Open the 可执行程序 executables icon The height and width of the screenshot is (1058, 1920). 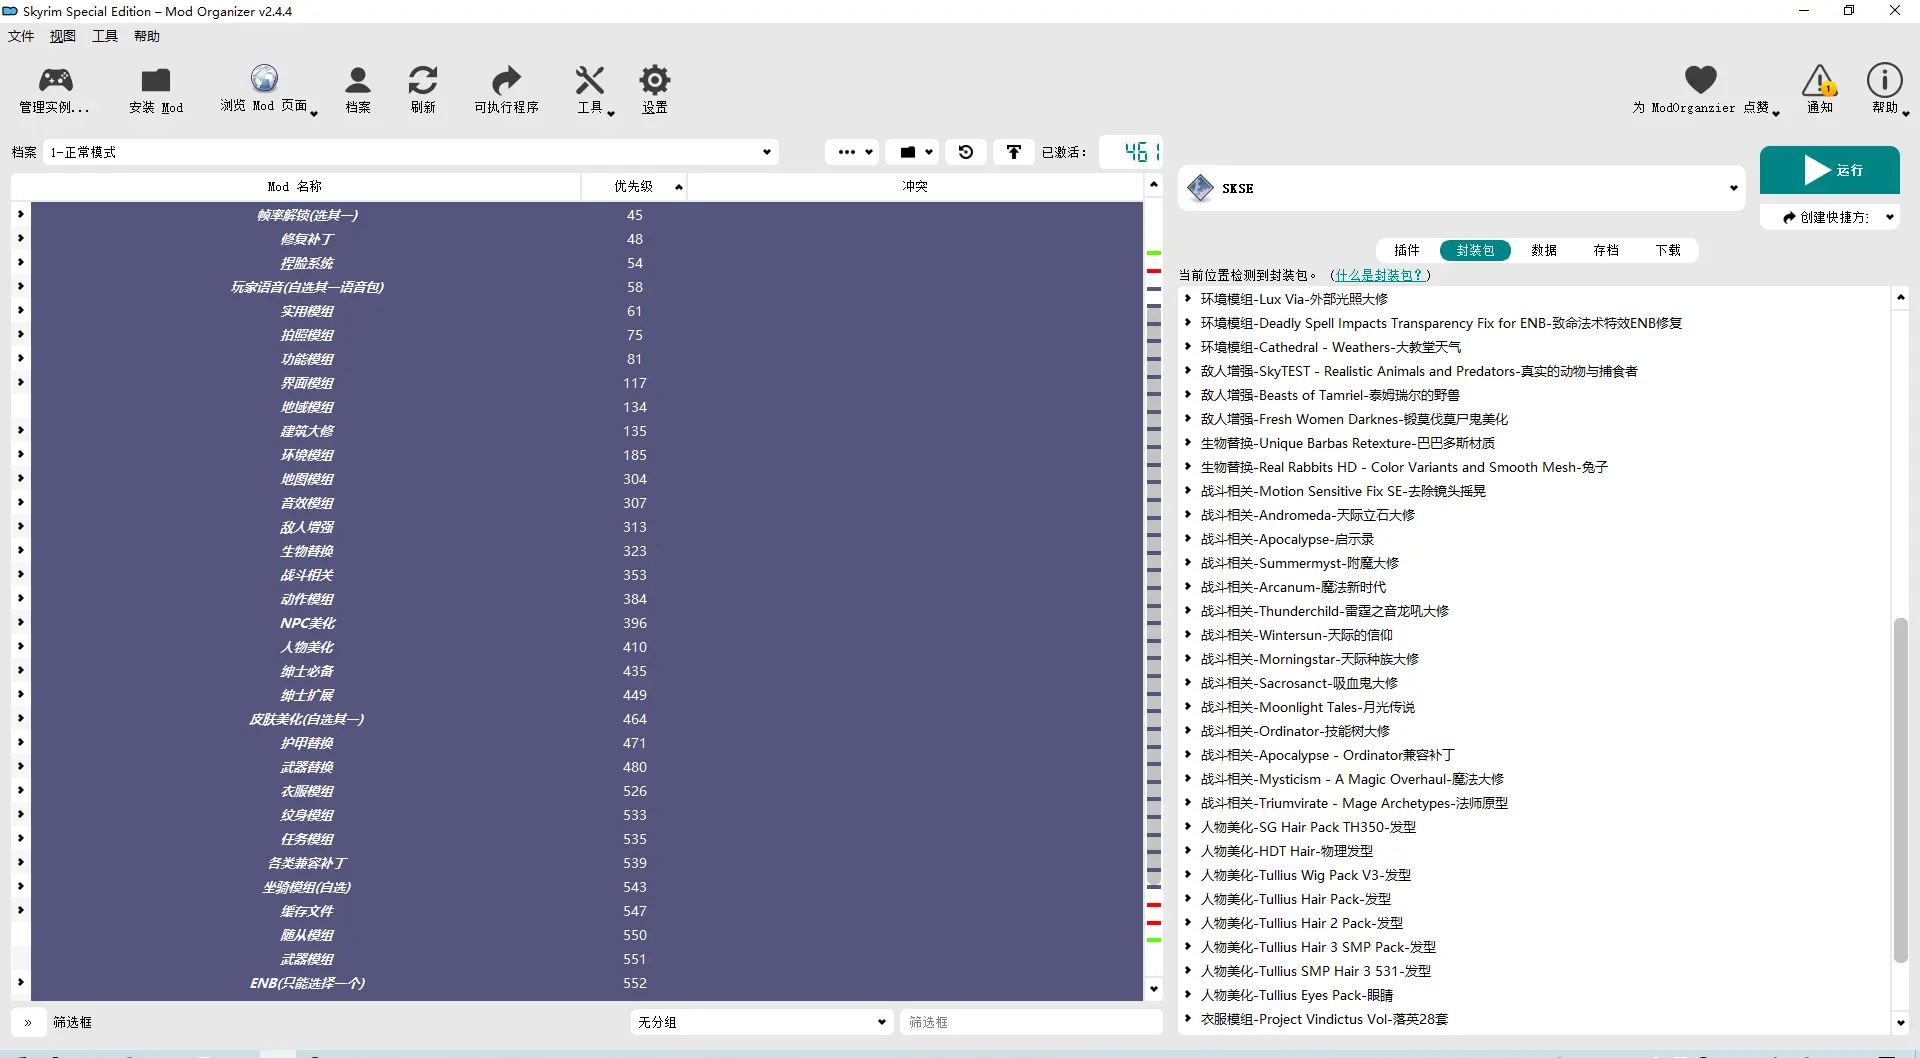tap(506, 80)
